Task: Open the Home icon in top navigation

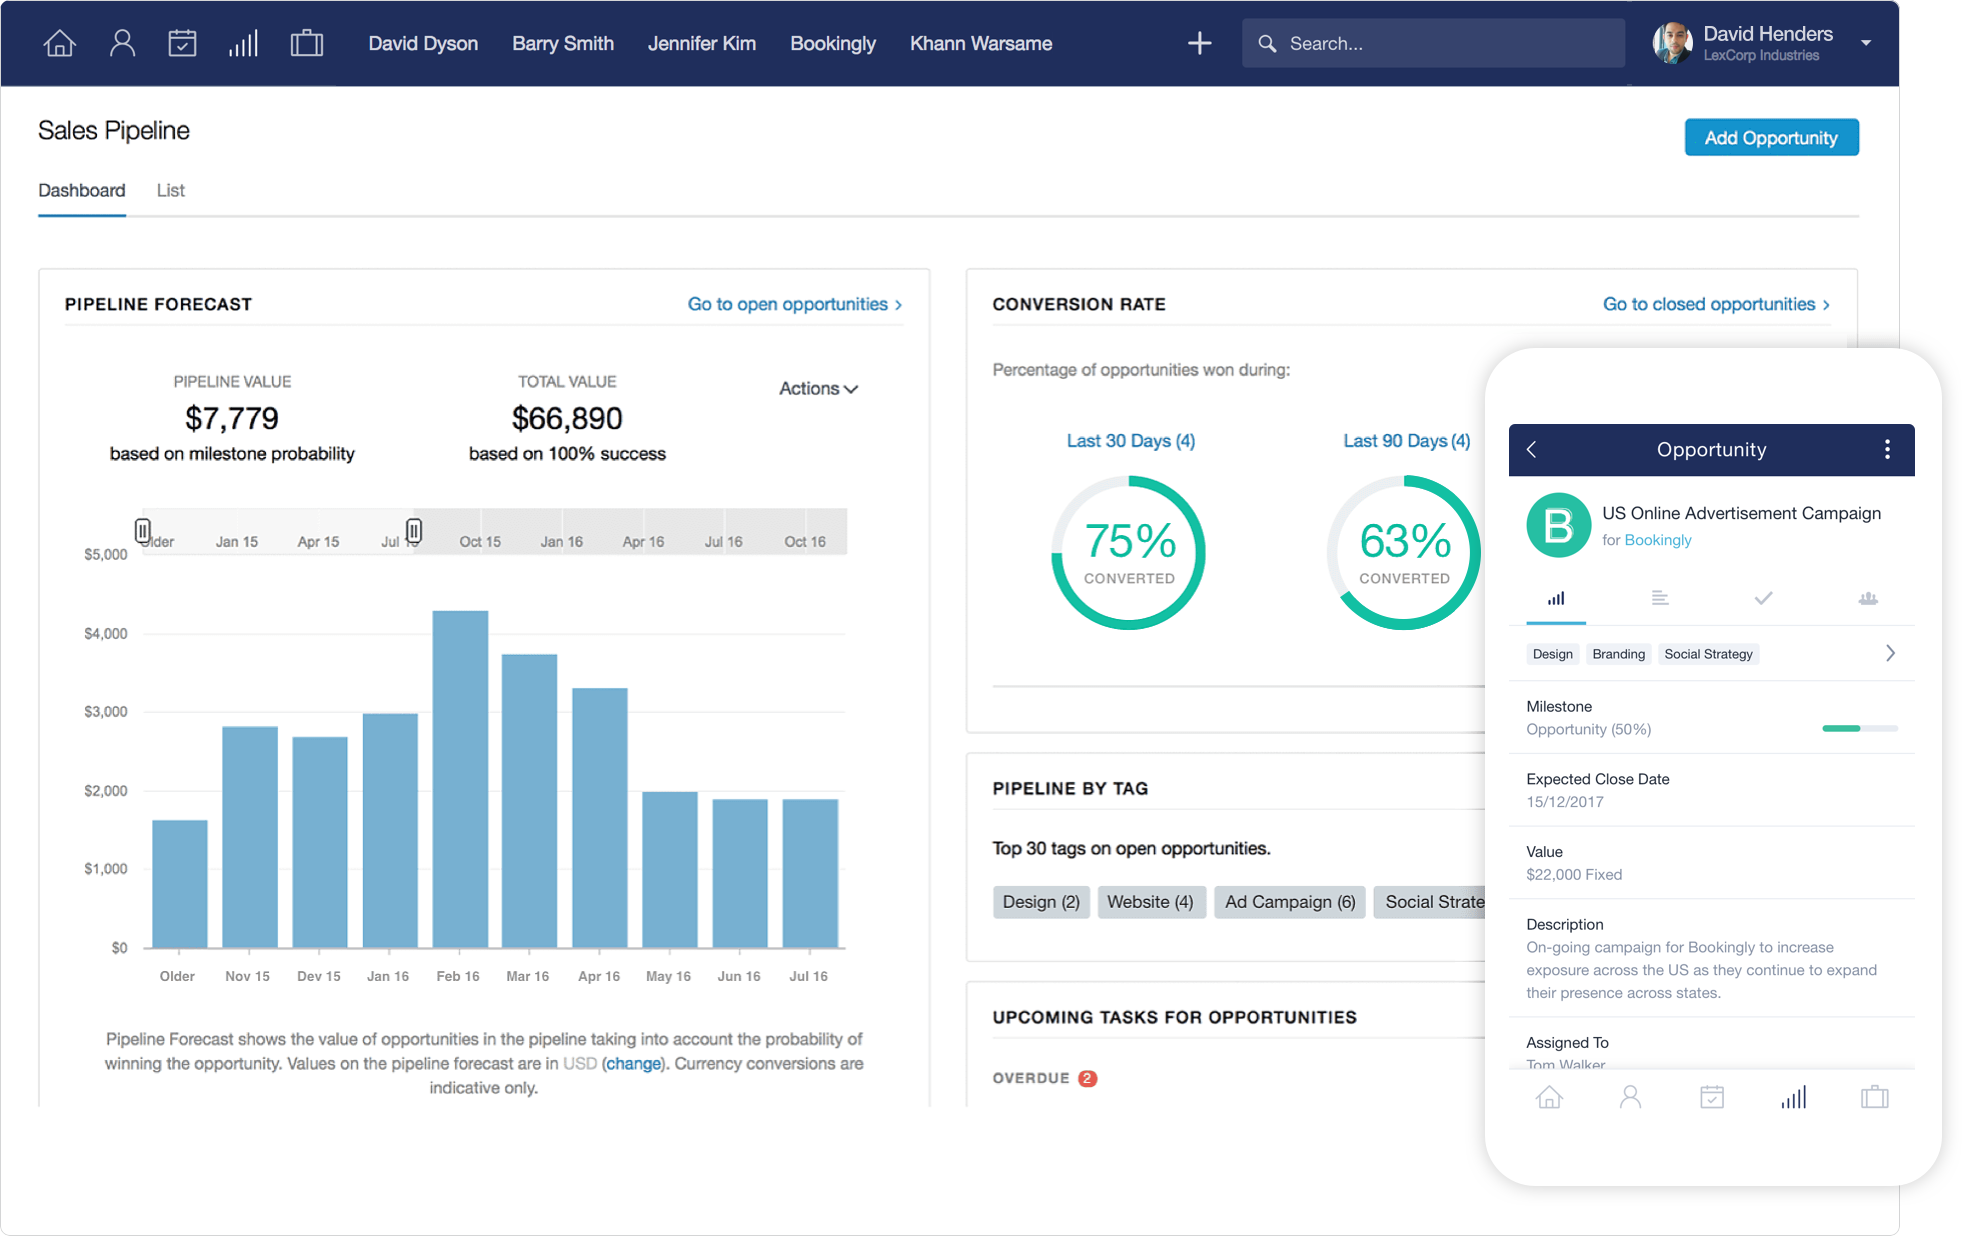Action: [x=59, y=43]
